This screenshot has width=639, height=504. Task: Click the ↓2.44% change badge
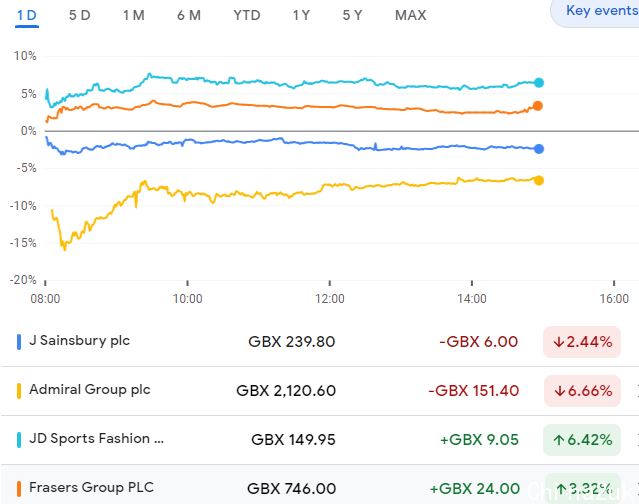582,342
